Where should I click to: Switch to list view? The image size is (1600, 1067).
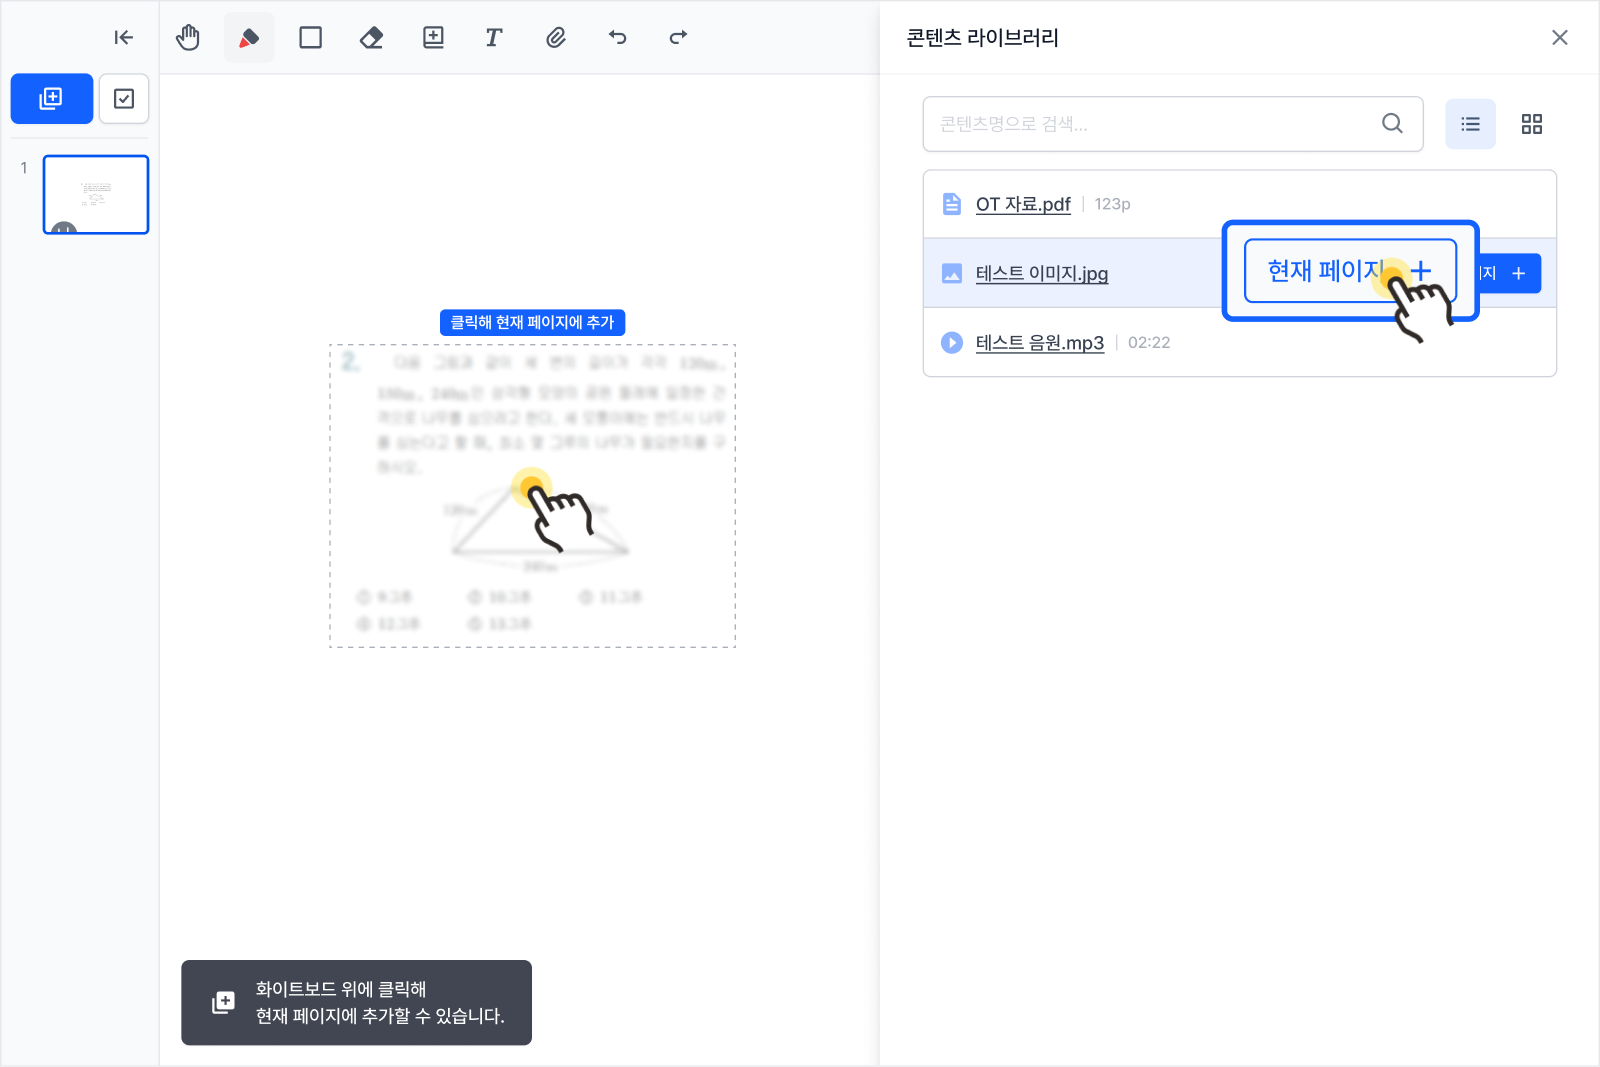tap(1471, 124)
